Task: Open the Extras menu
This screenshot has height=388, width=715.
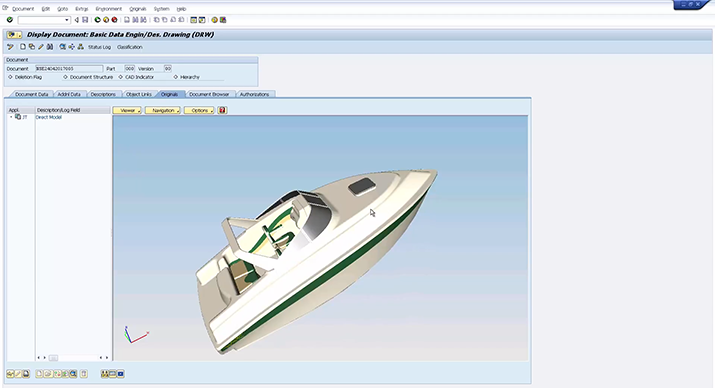Action: click(x=82, y=9)
